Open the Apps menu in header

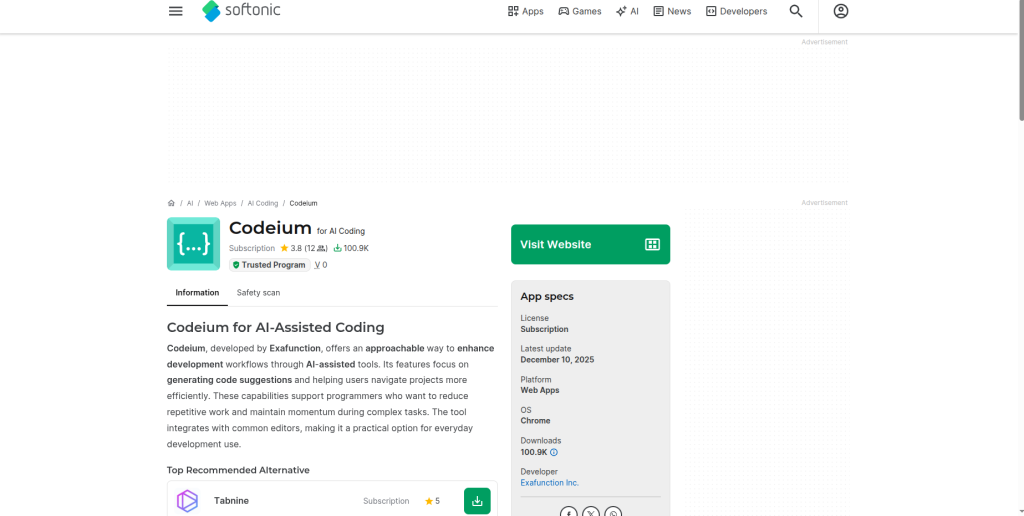526,11
